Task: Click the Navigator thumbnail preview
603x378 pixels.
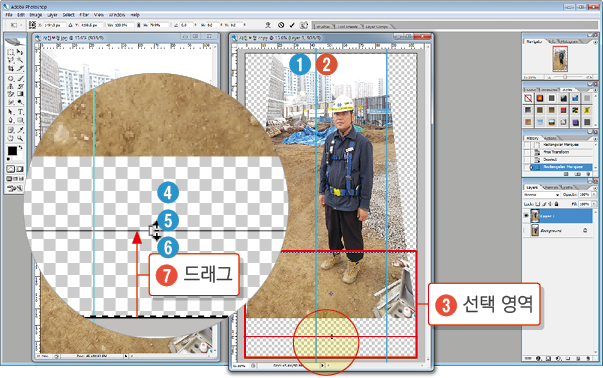Action: point(560,59)
